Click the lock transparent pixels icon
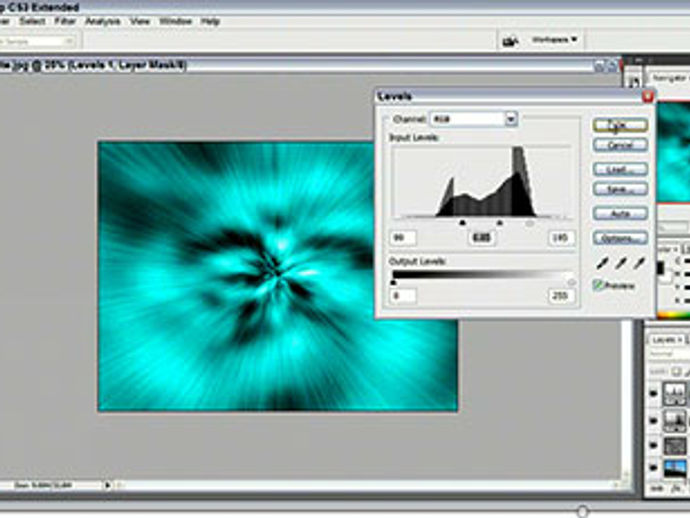Viewport: 690px width, 518px height. click(x=678, y=372)
